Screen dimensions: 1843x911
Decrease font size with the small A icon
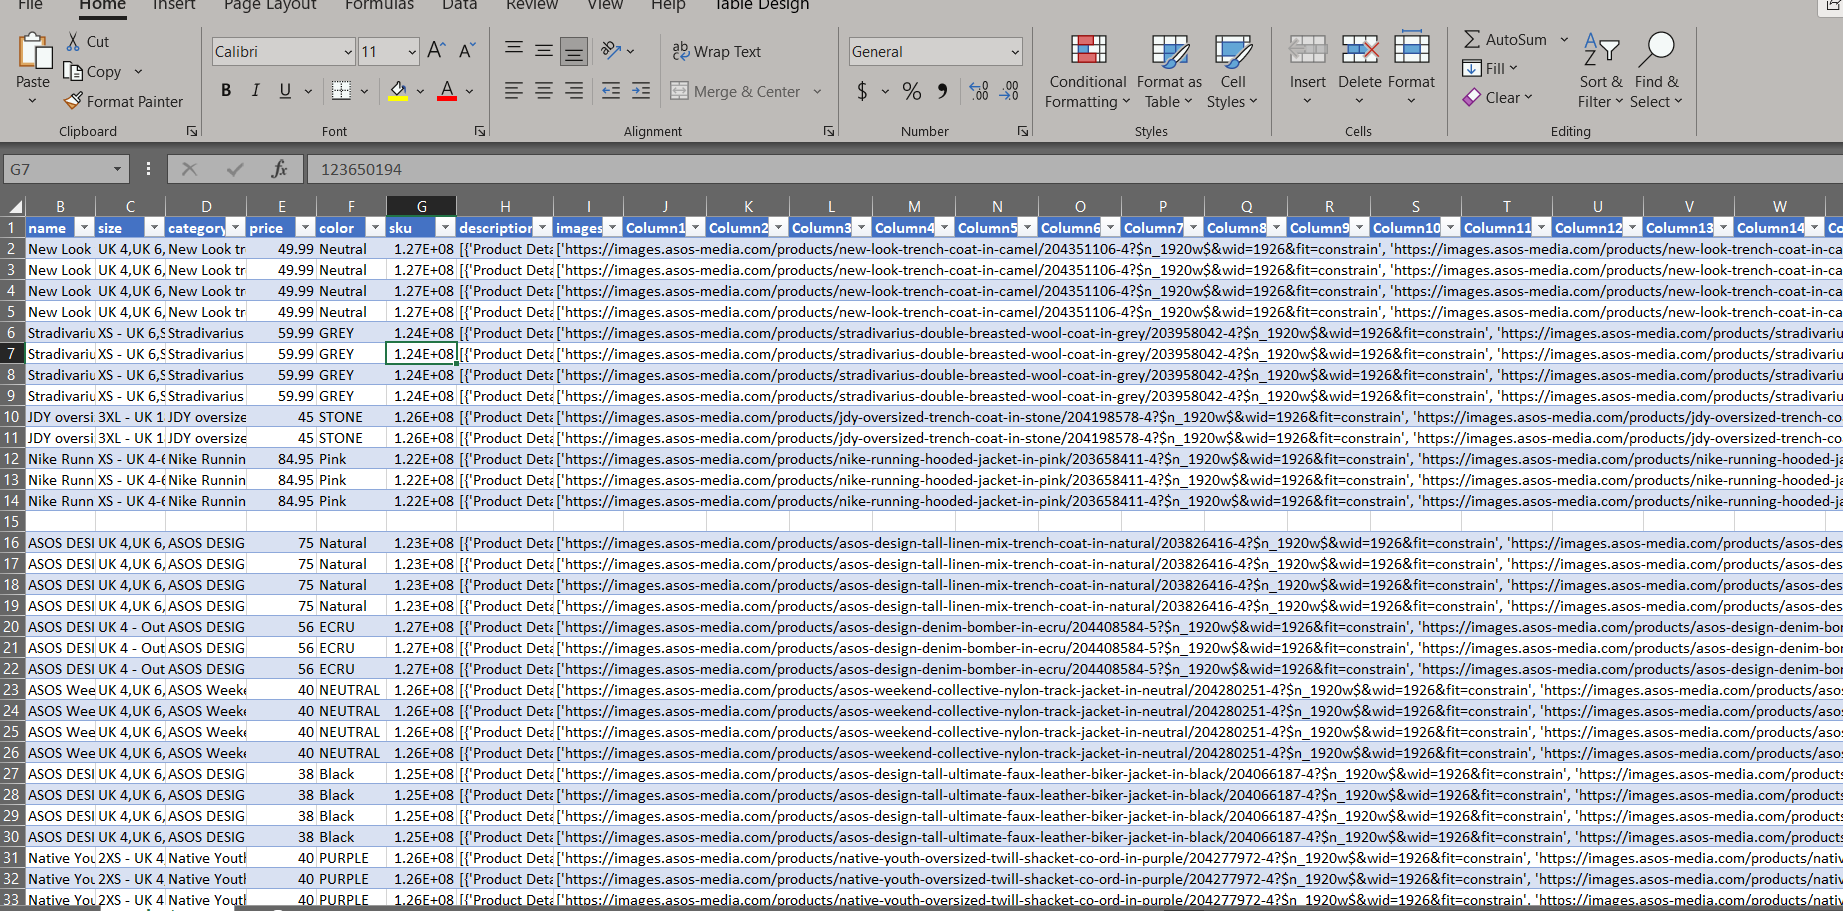click(x=467, y=50)
